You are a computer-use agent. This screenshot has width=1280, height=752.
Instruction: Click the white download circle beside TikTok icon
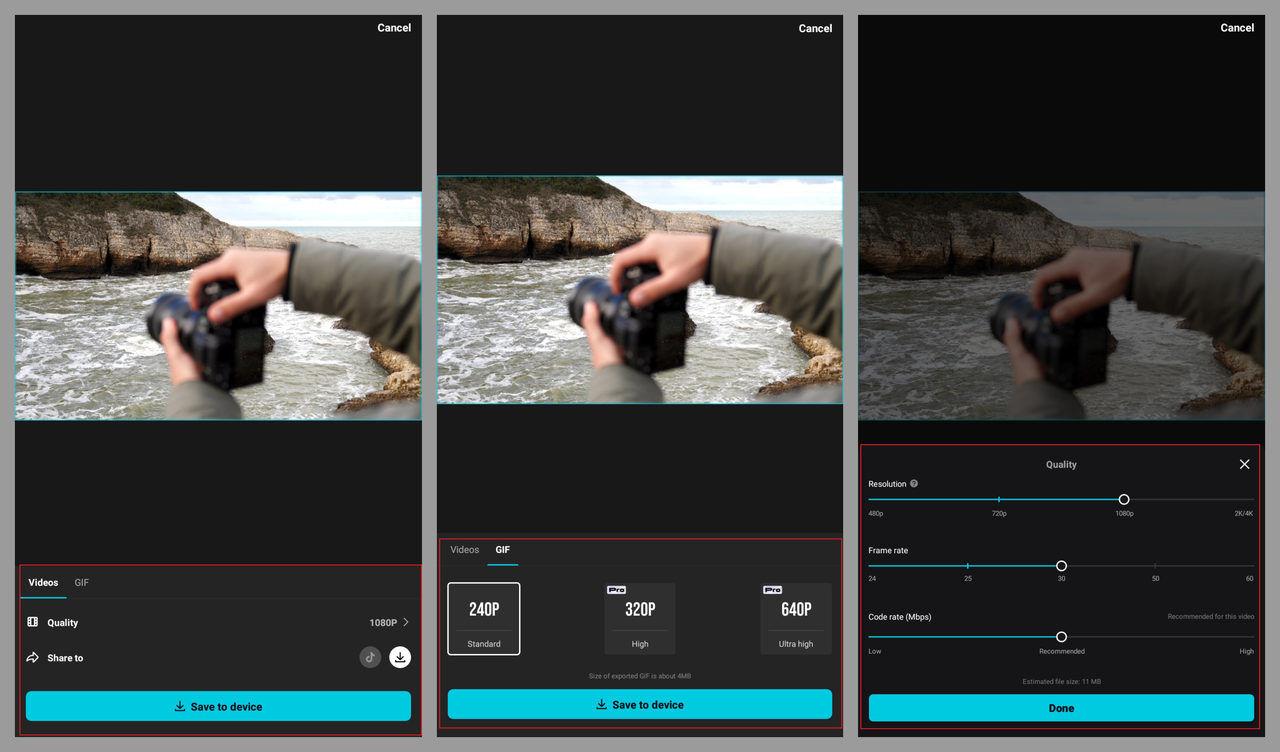coord(400,657)
